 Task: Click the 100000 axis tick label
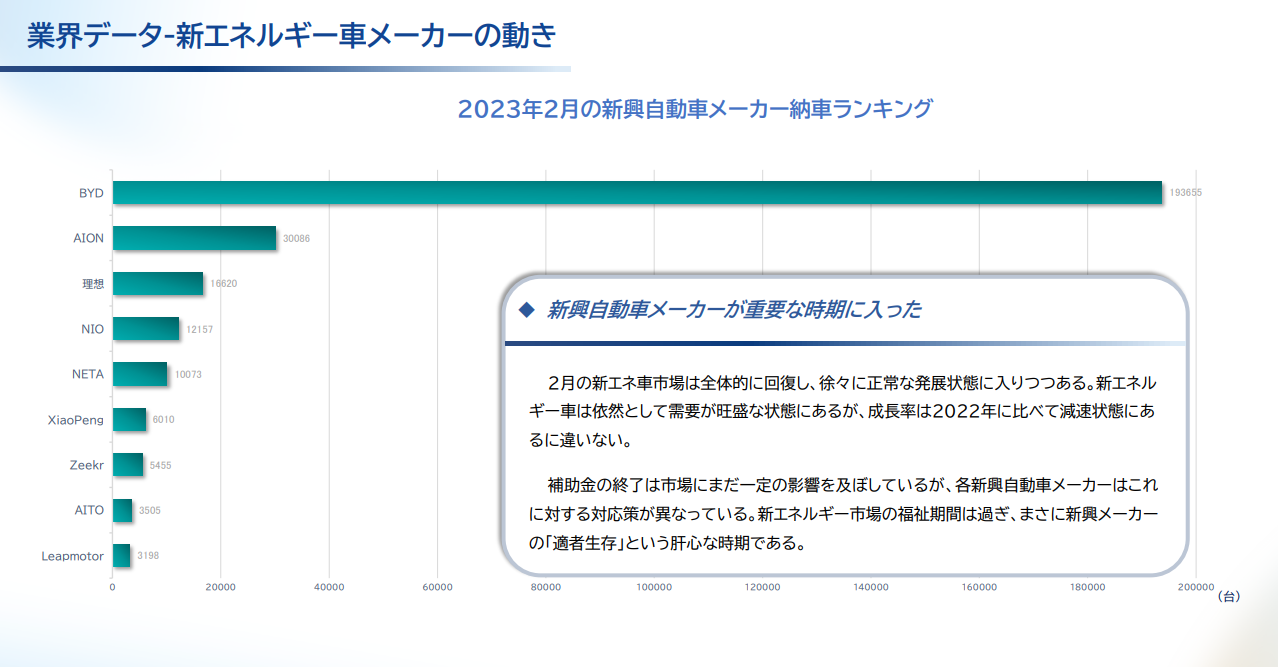point(654,587)
